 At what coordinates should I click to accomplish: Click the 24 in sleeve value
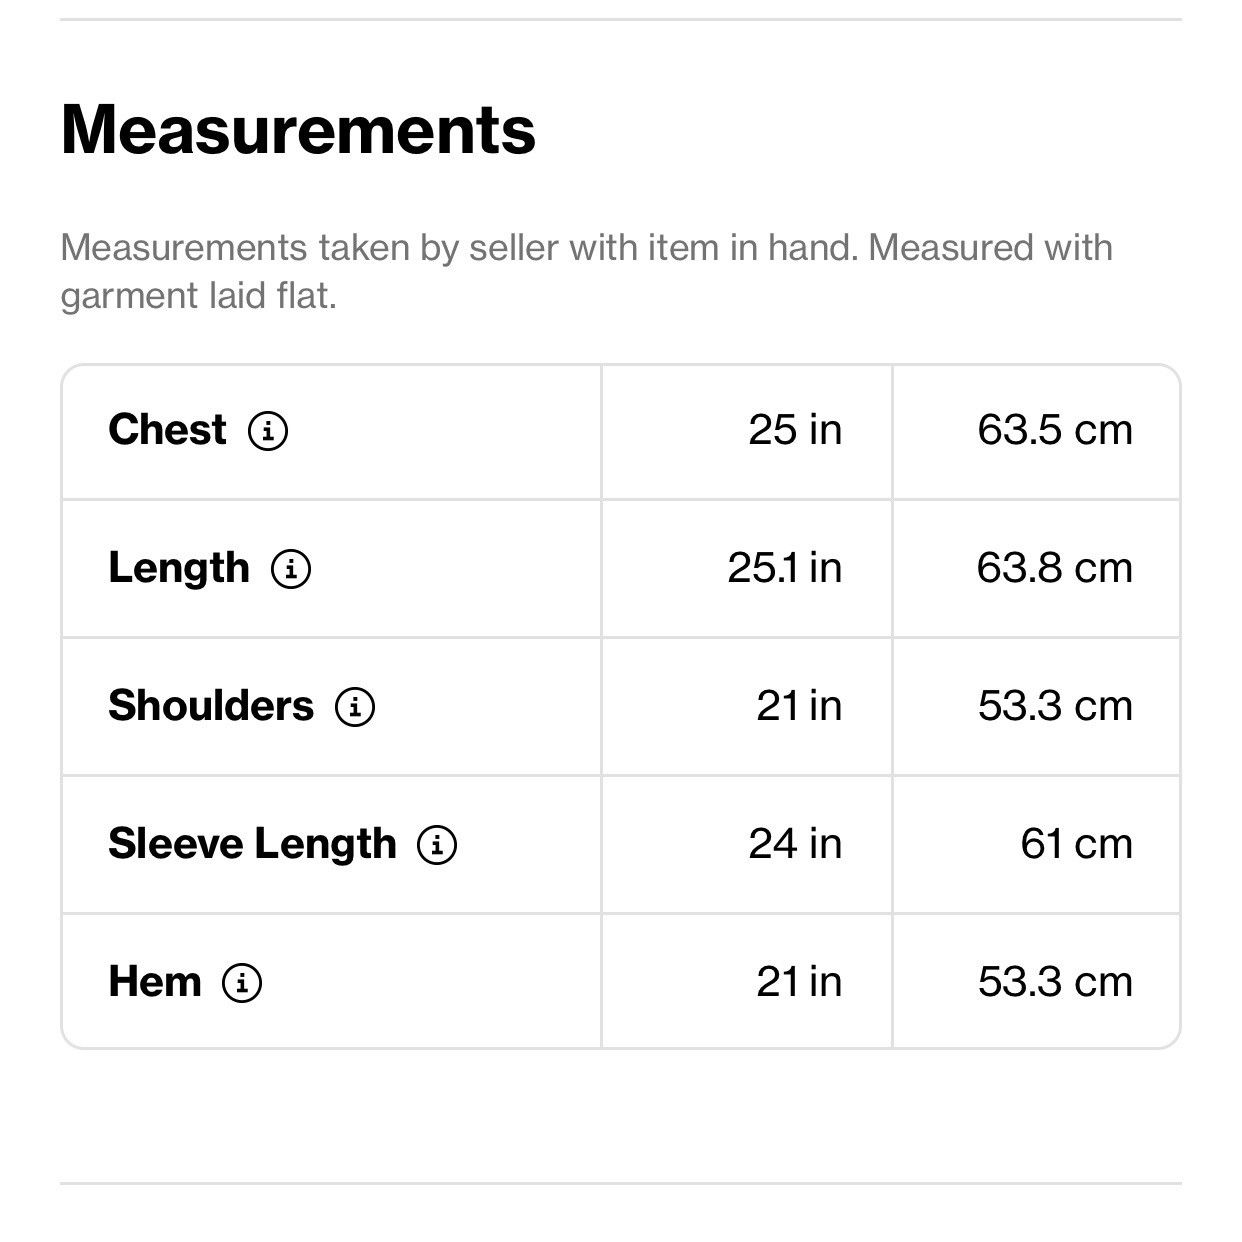point(795,844)
